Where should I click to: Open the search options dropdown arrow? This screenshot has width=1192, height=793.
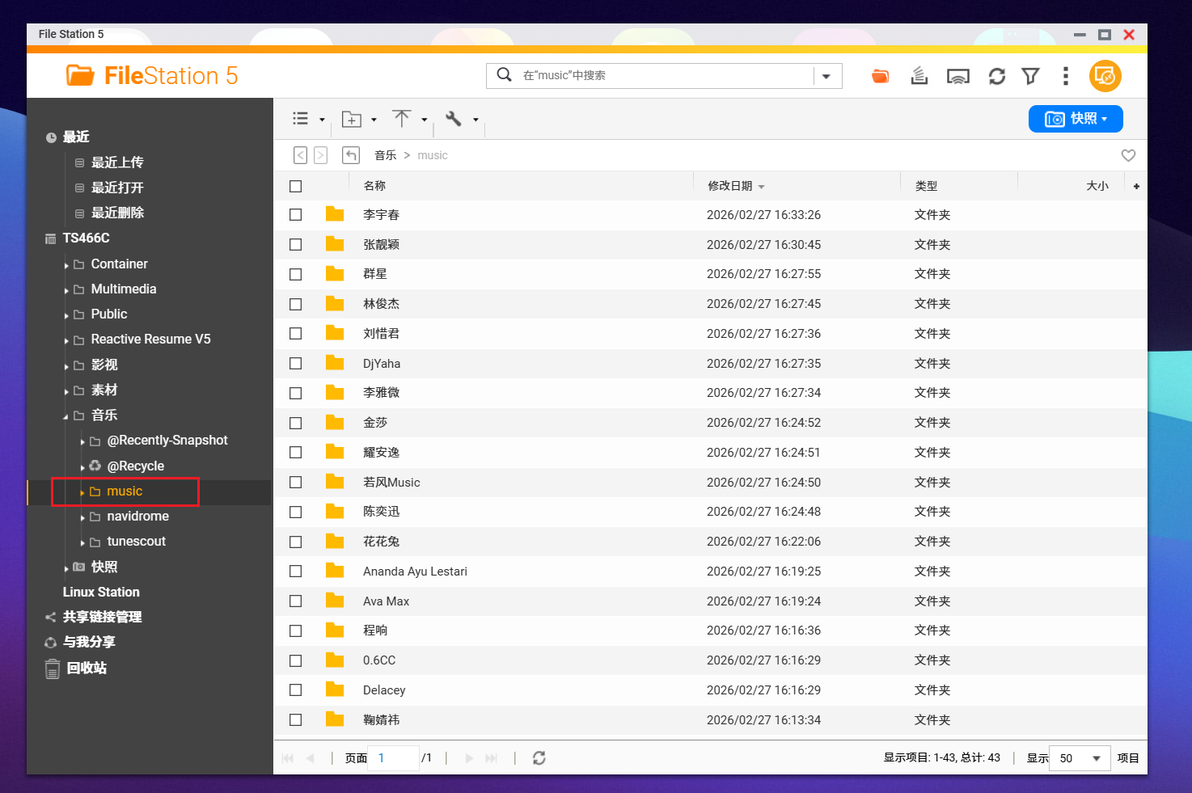point(826,76)
